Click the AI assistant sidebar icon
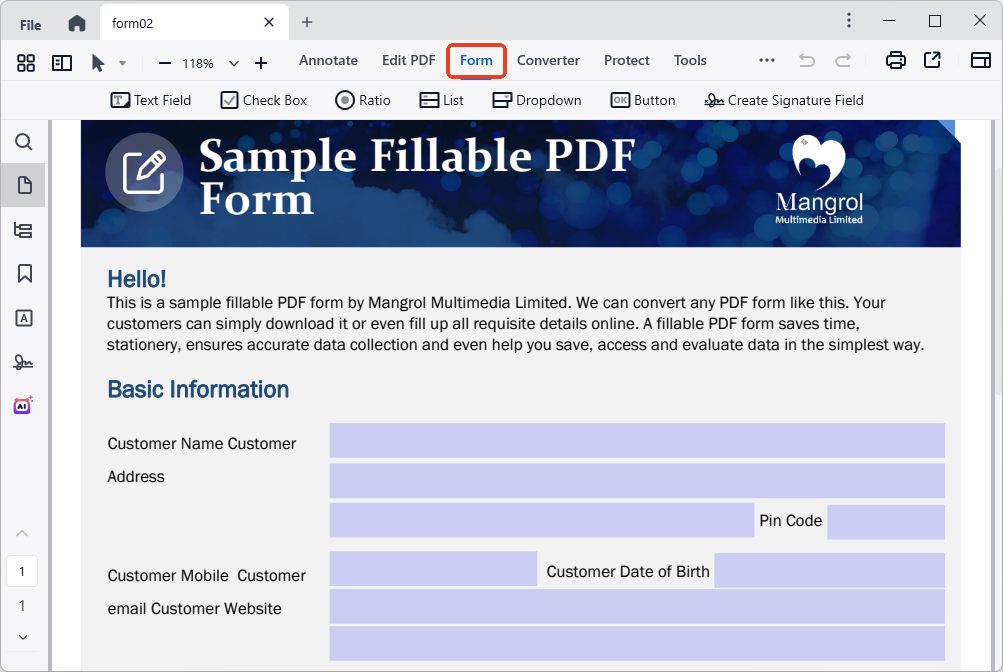The height and width of the screenshot is (672, 1003). point(24,405)
